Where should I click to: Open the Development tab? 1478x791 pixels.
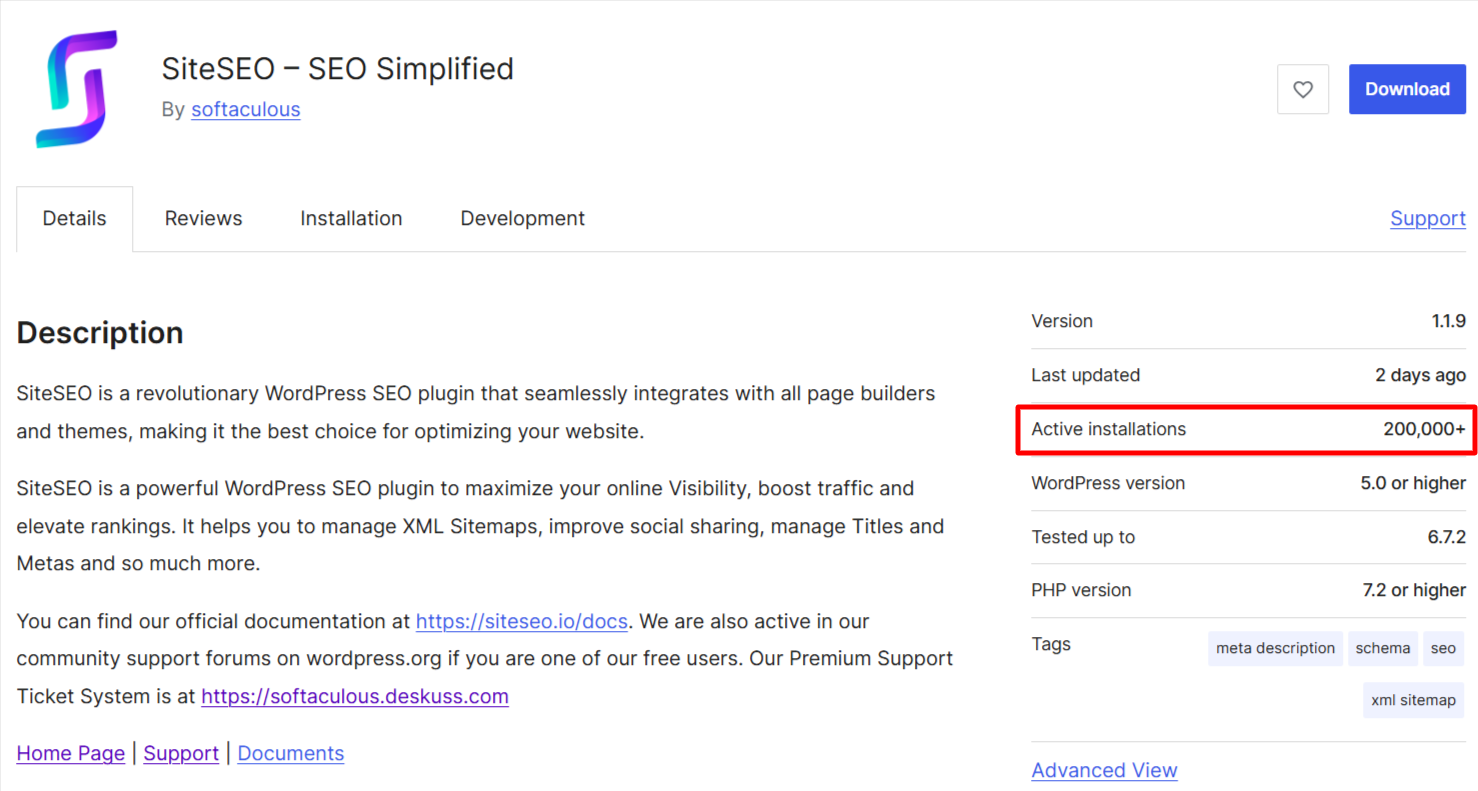523,218
